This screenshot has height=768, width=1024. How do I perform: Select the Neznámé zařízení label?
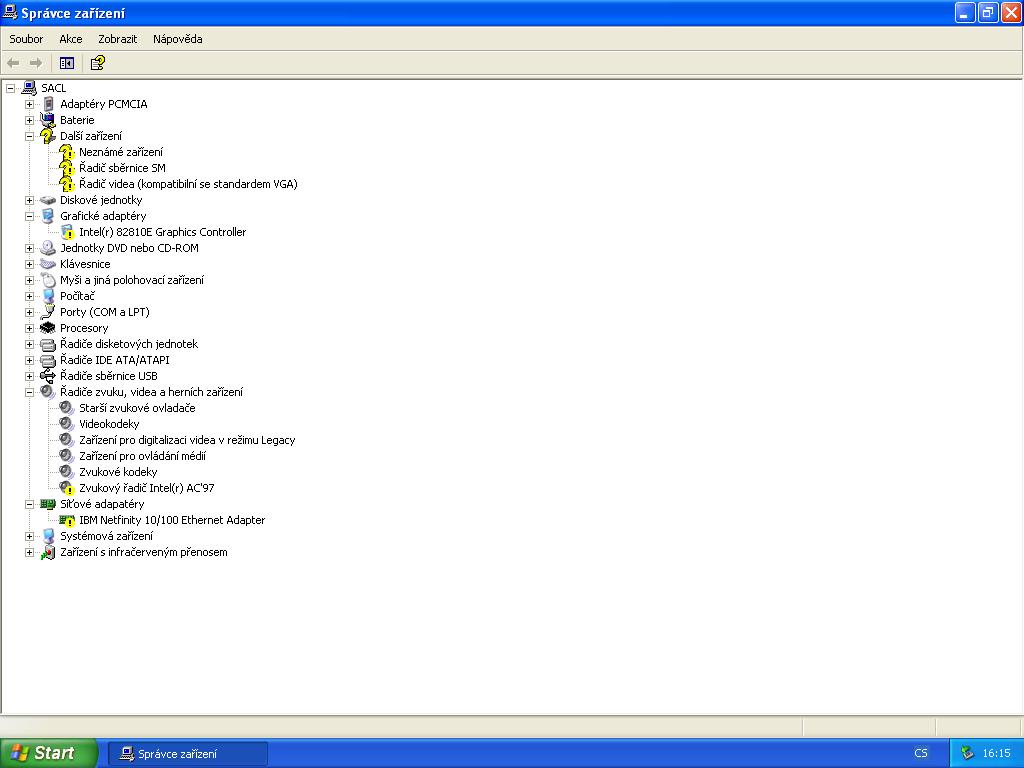121,152
